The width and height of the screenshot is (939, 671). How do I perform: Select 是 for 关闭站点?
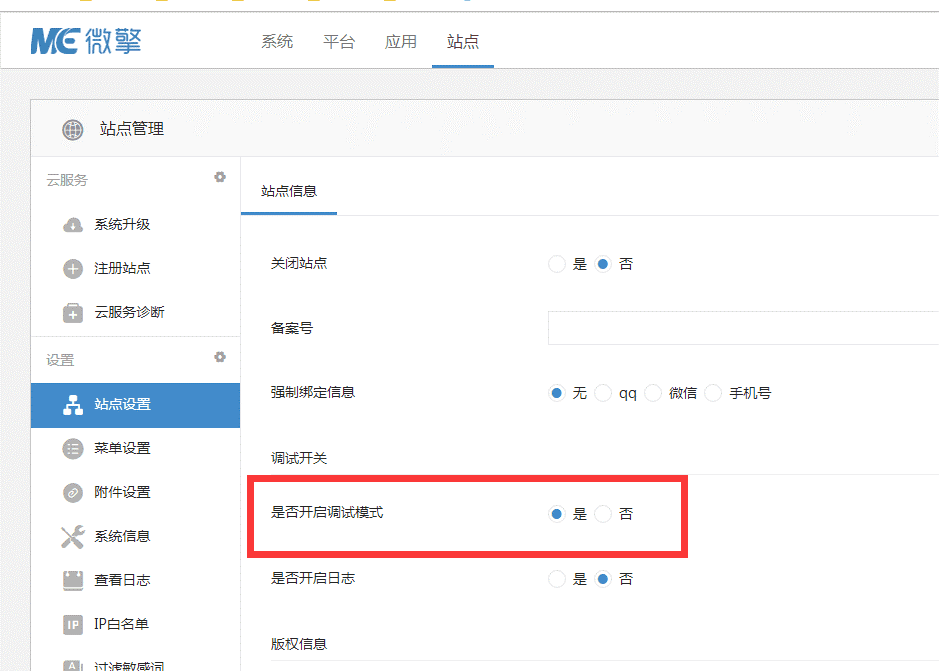click(x=557, y=265)
